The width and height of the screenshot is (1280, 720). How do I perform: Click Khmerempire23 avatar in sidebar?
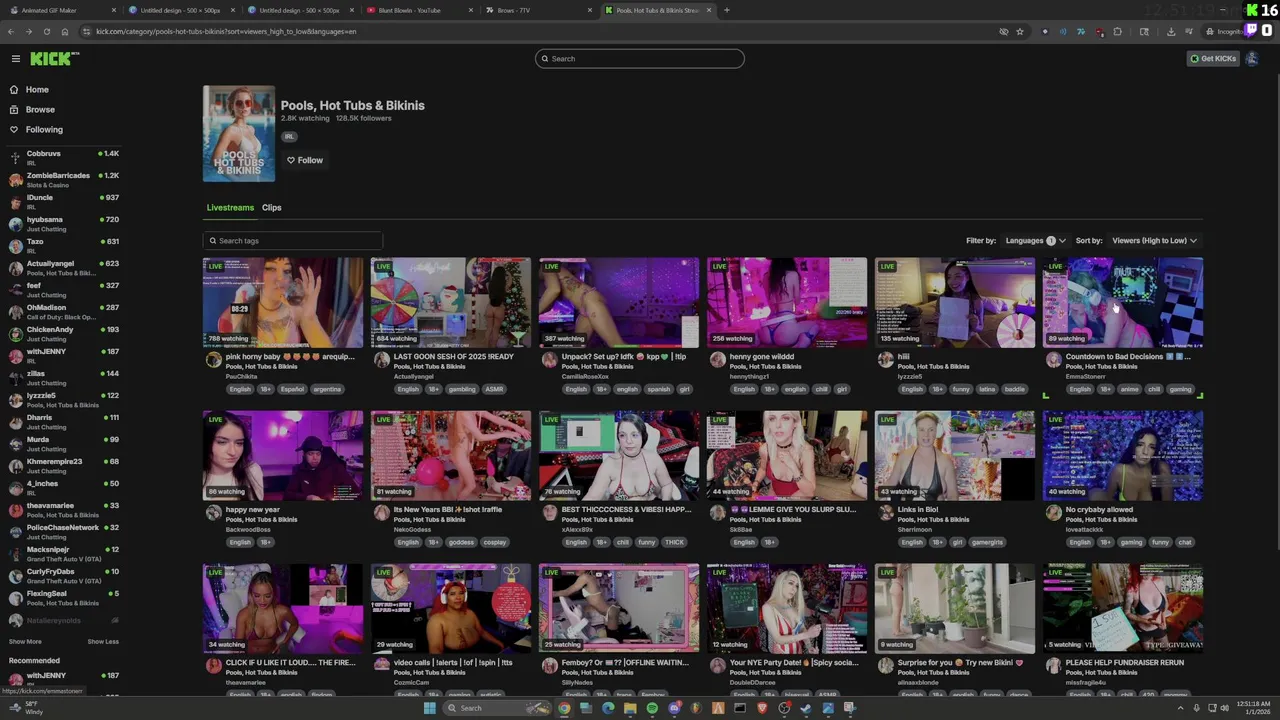(x=16, y=466)
